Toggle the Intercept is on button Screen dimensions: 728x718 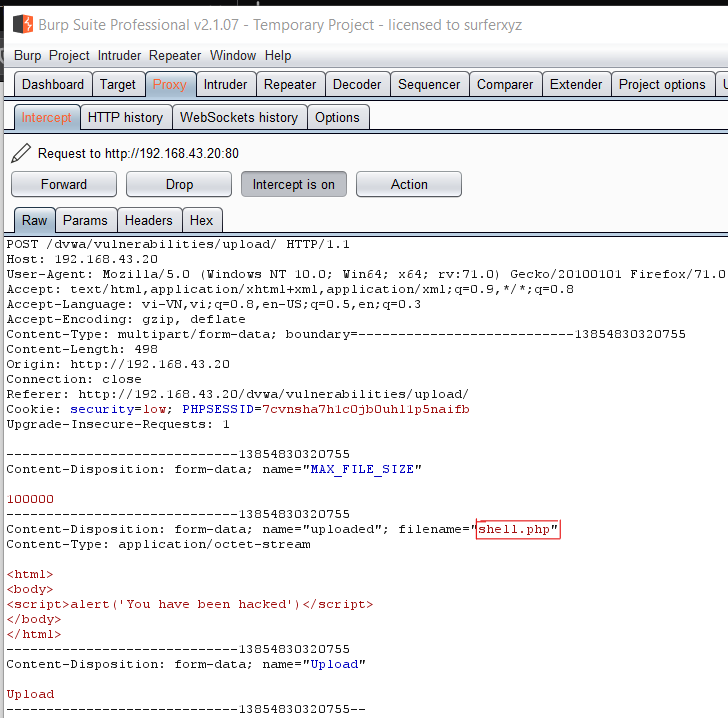[293, 184]
